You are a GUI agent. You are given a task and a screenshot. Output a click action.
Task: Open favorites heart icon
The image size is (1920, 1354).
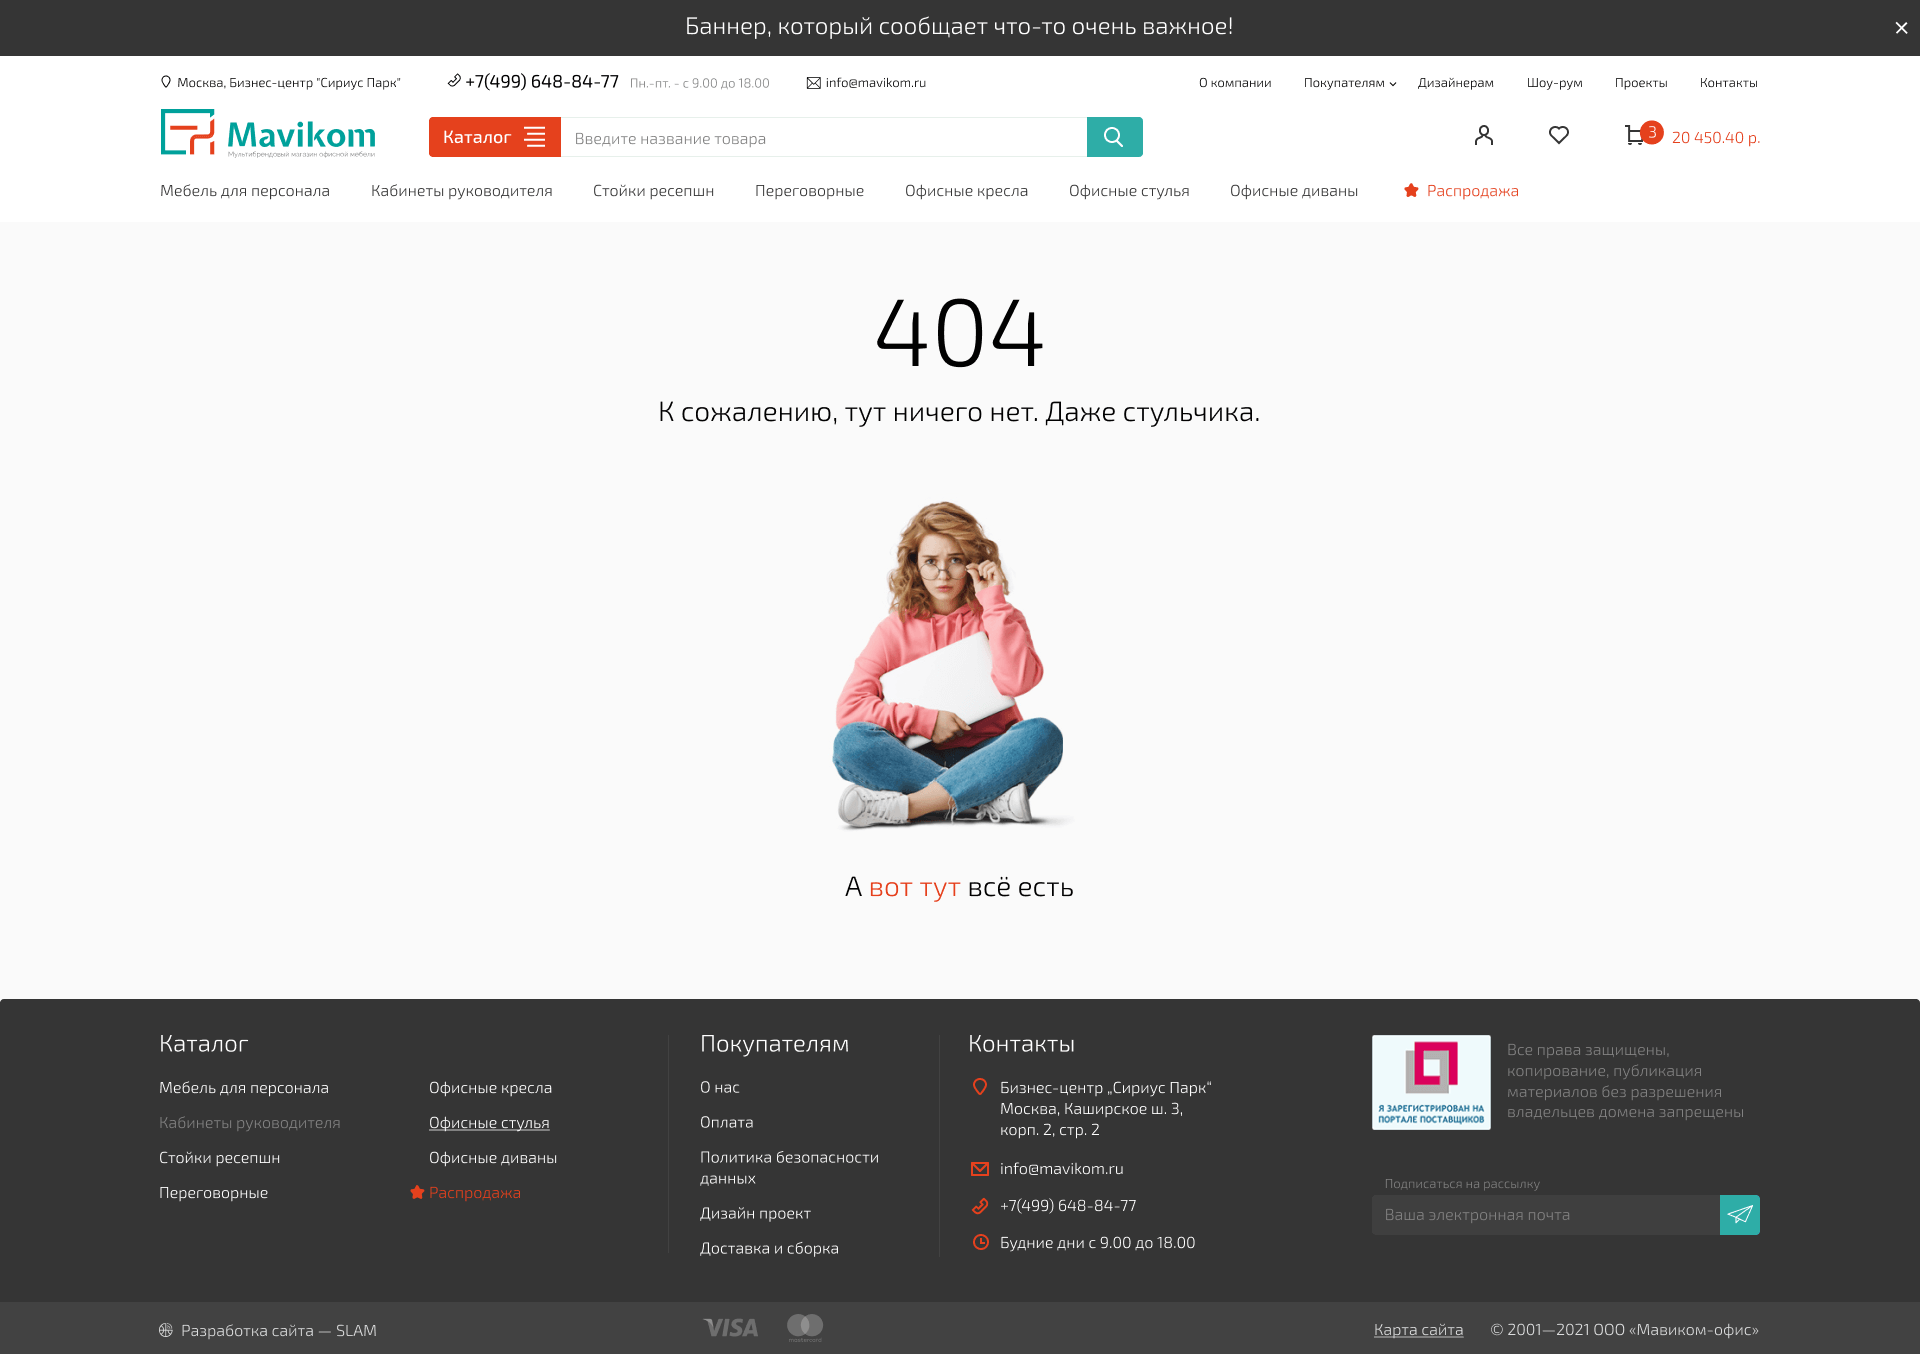point(1558,135)
